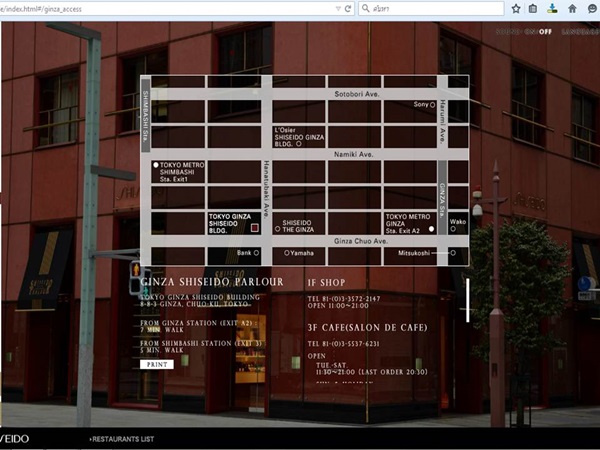Click the SHIMBASHI Sta. gray bar
Screen dimensions: 600x450
(145, 116)
